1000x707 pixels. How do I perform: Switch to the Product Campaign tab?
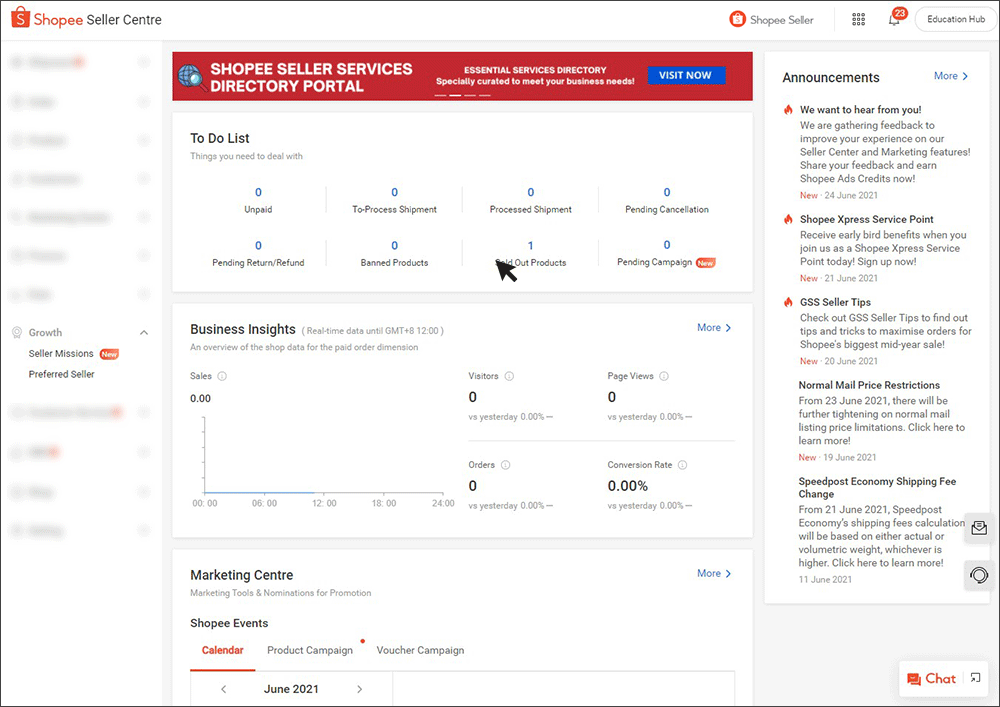[310, 650]
